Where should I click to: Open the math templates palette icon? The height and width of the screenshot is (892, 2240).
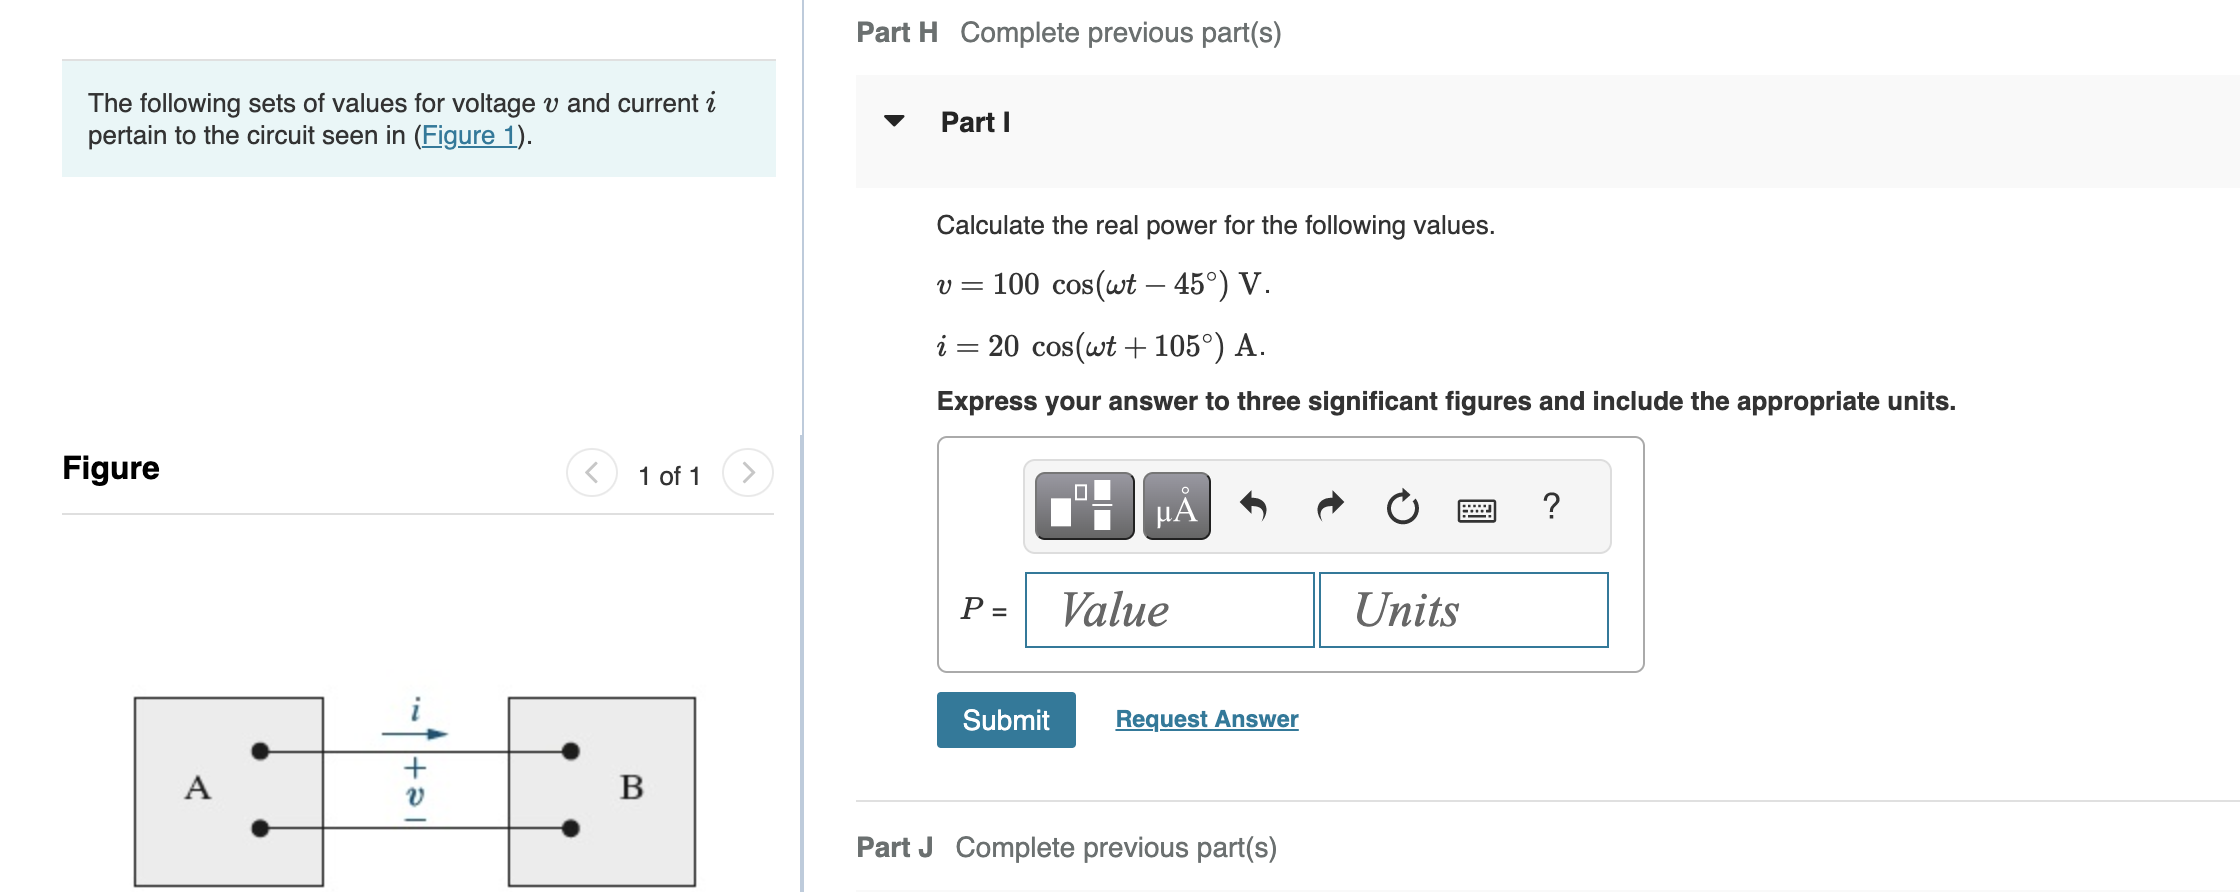pyautogui.click(x=1082, y=507)
